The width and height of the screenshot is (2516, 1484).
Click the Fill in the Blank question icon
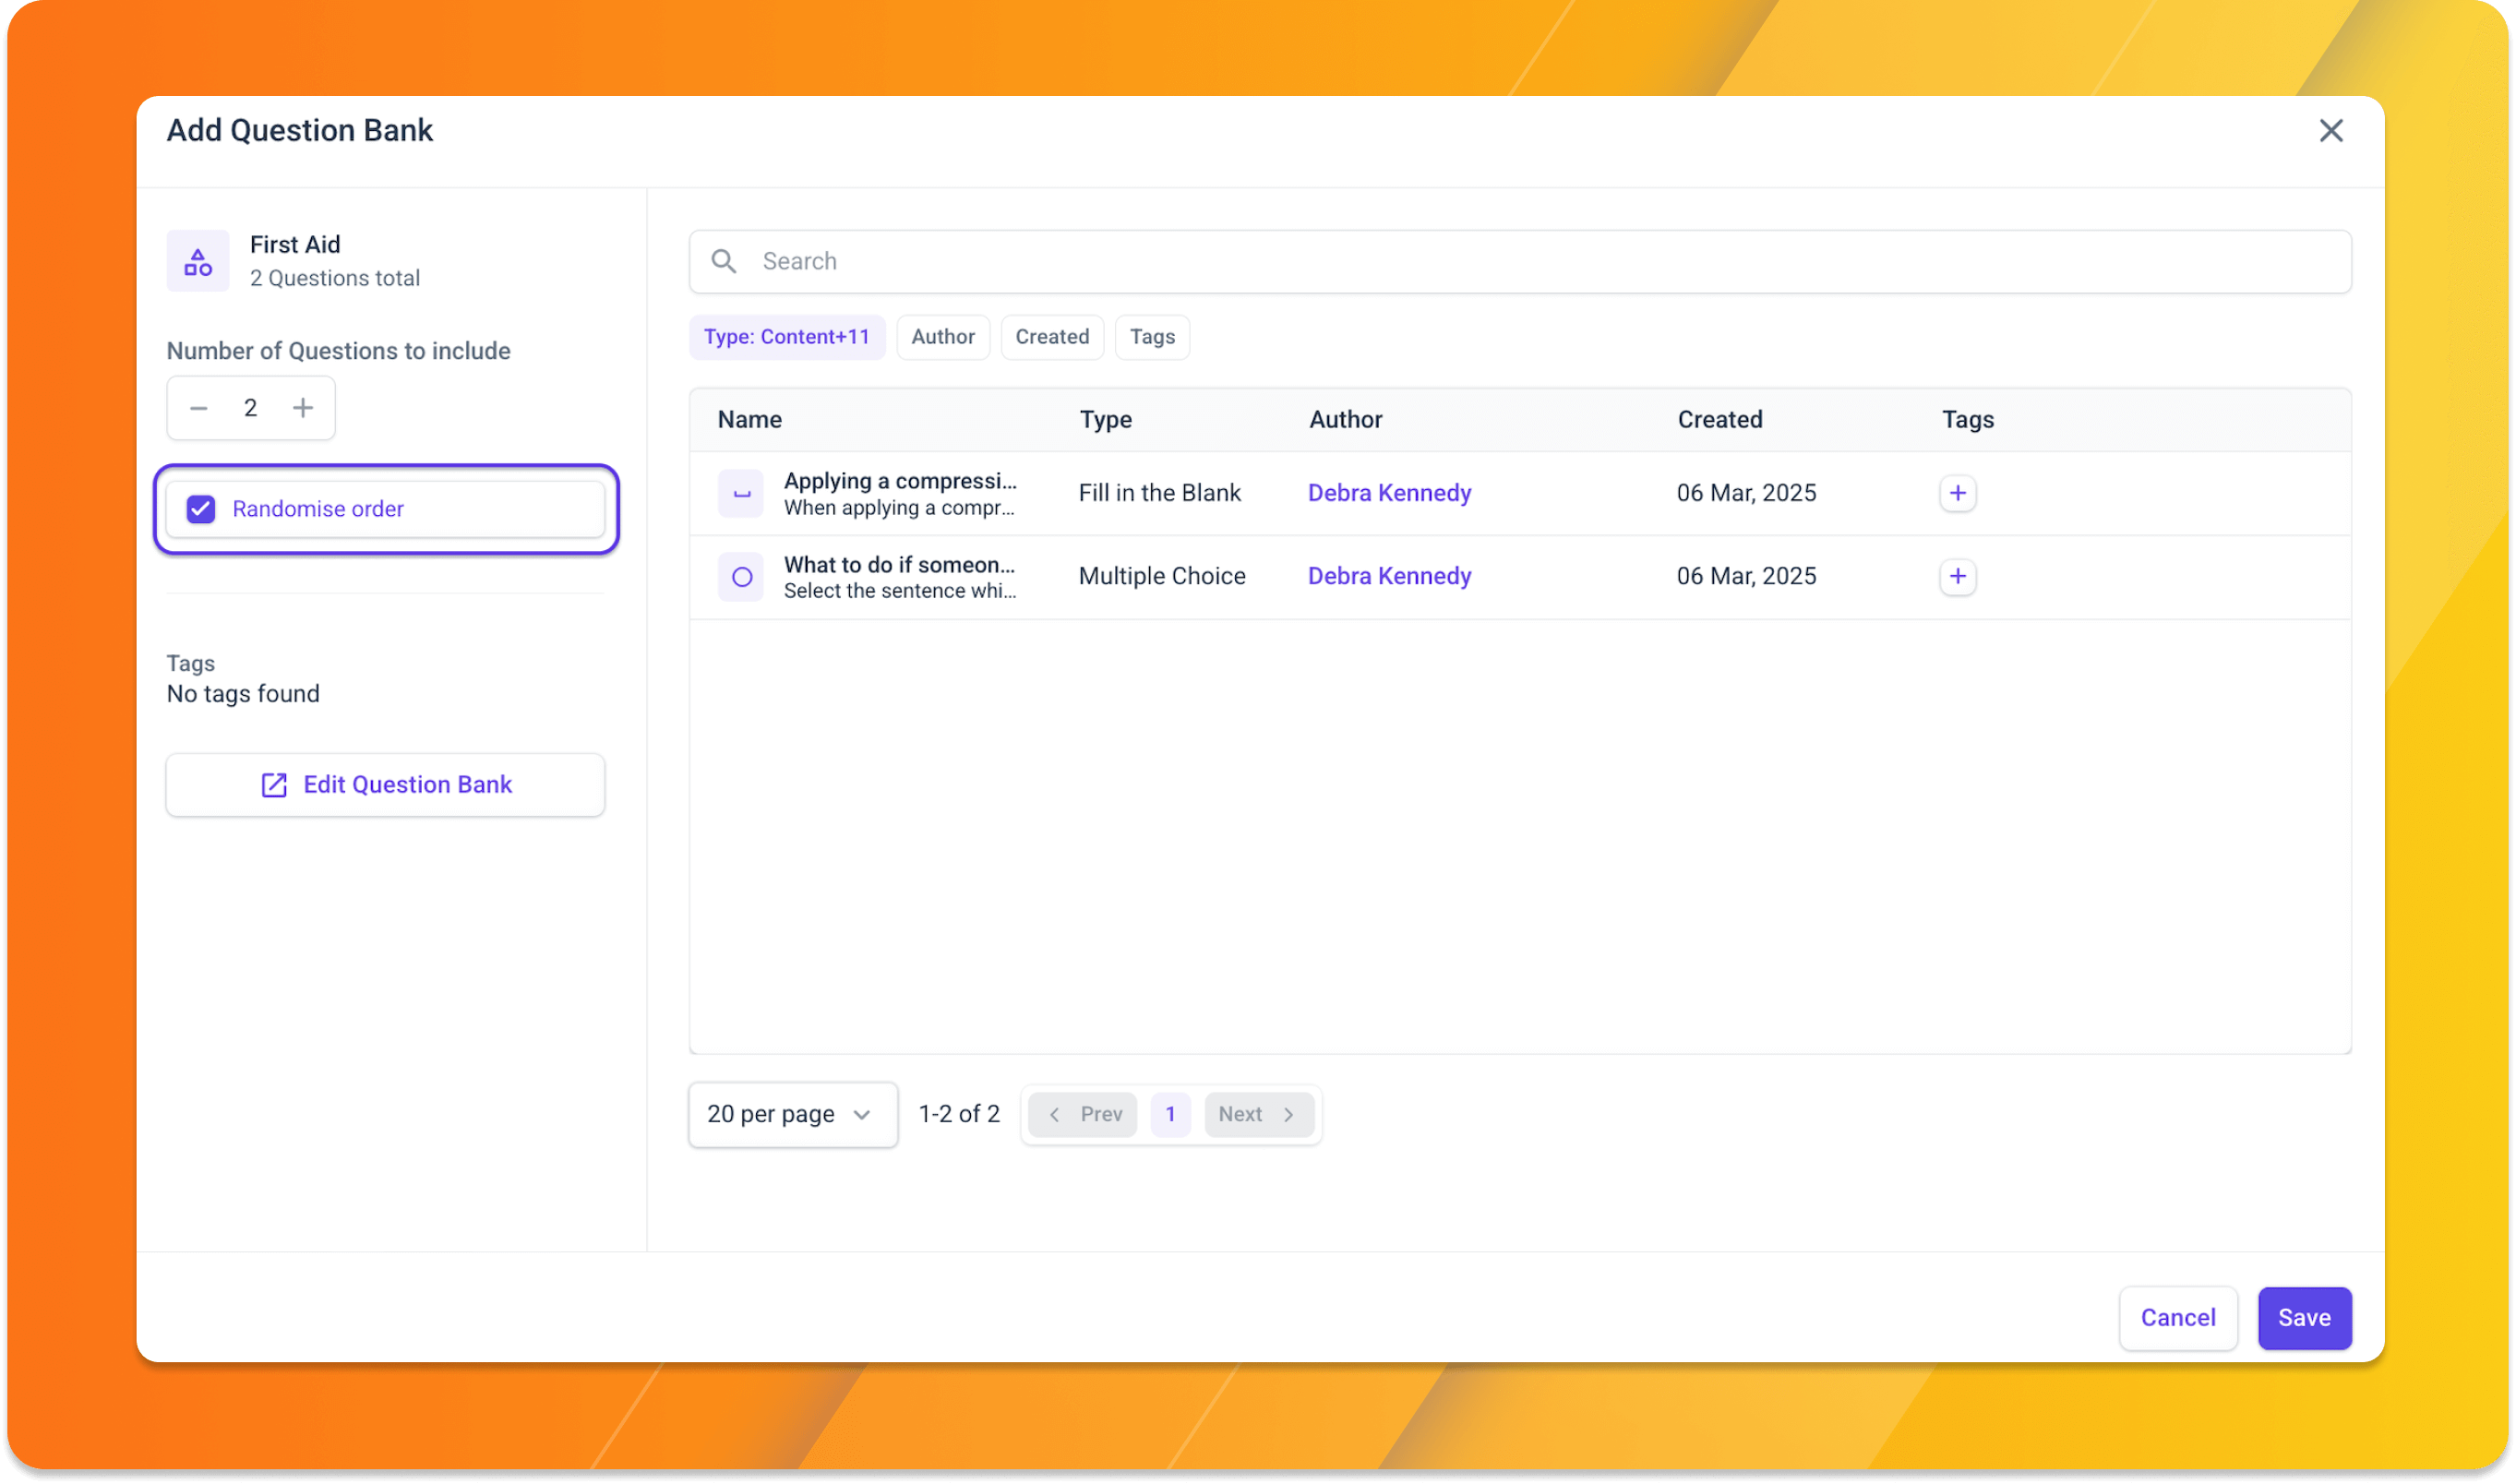coord(741,494)
